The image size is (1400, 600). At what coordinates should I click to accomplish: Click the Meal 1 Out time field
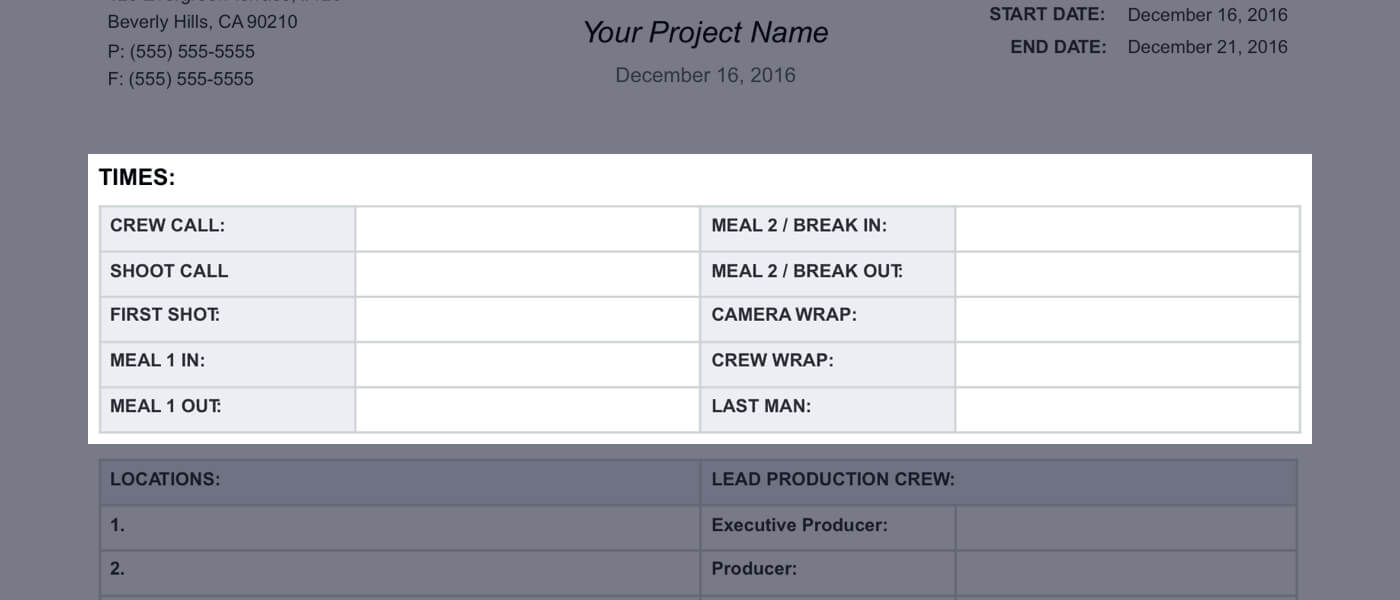click(x=527, y=410)
